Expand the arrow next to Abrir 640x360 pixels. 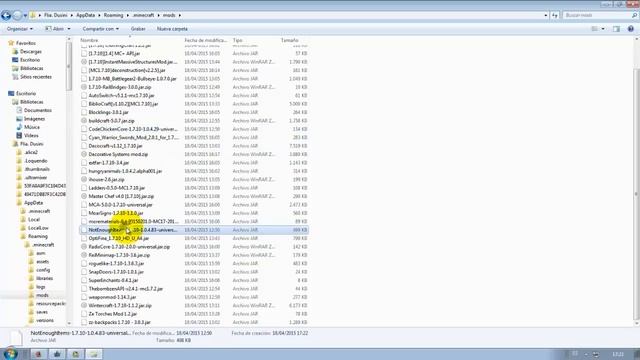pyautogui.click(x=69, y=29)
